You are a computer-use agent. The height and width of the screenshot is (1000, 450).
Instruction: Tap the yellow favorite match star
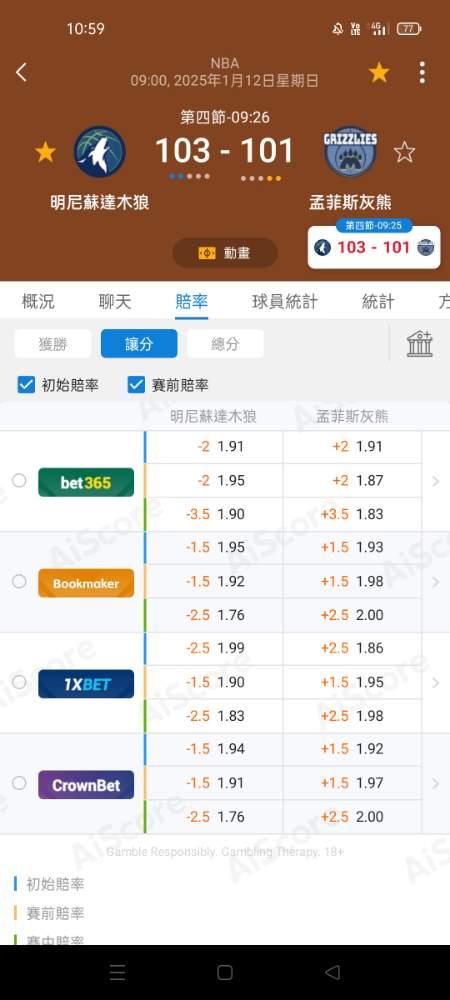tap(379, 73)
